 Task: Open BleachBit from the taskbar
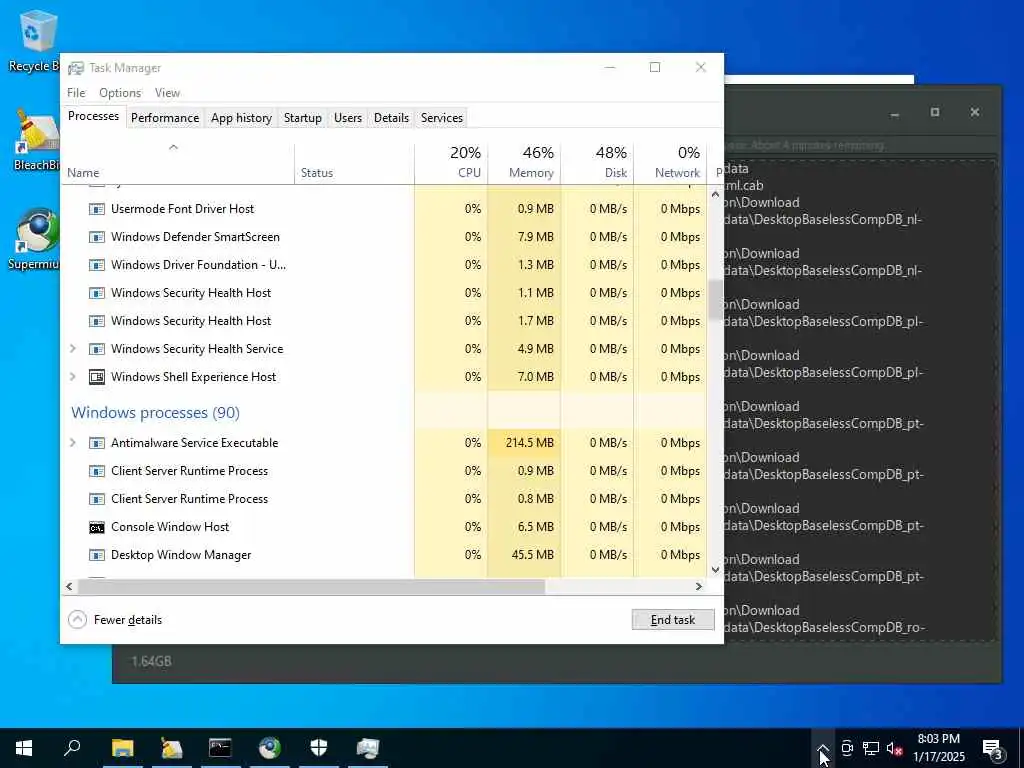[171, 748]
